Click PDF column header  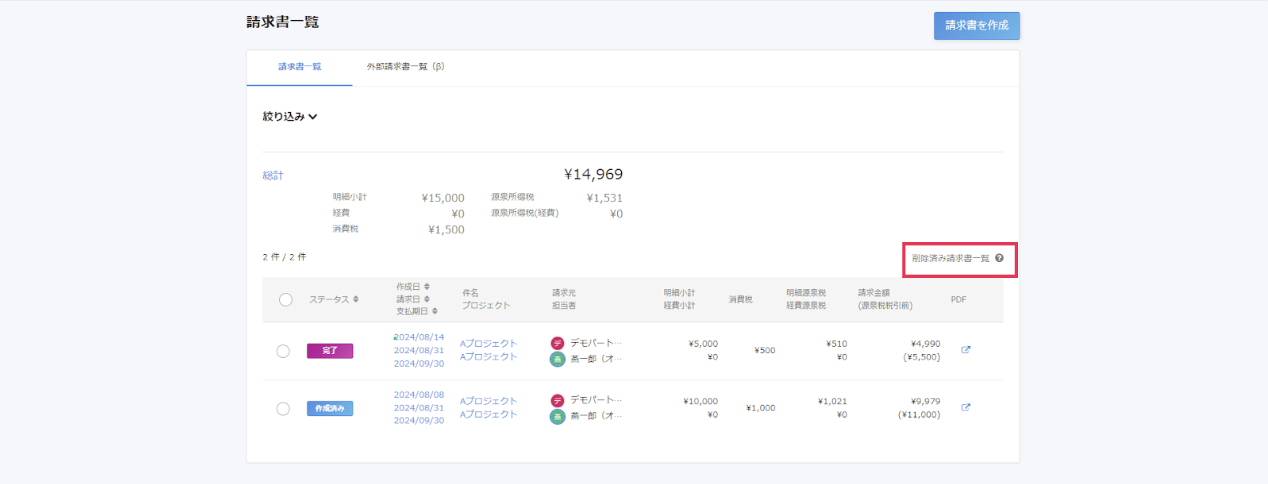(959, 299)
